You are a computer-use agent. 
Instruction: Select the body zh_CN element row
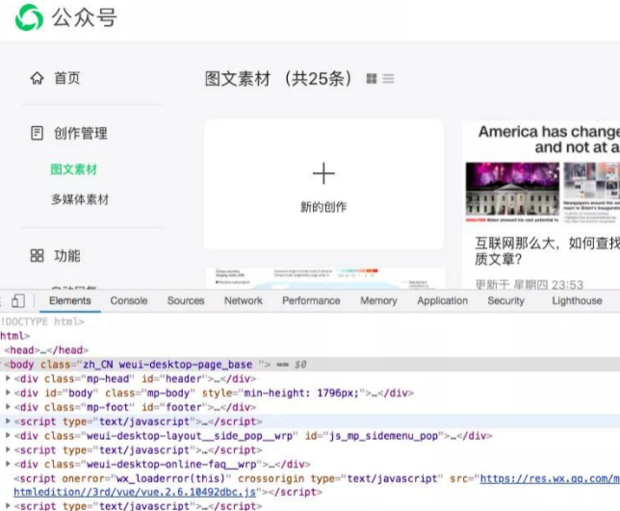[310, 364]
